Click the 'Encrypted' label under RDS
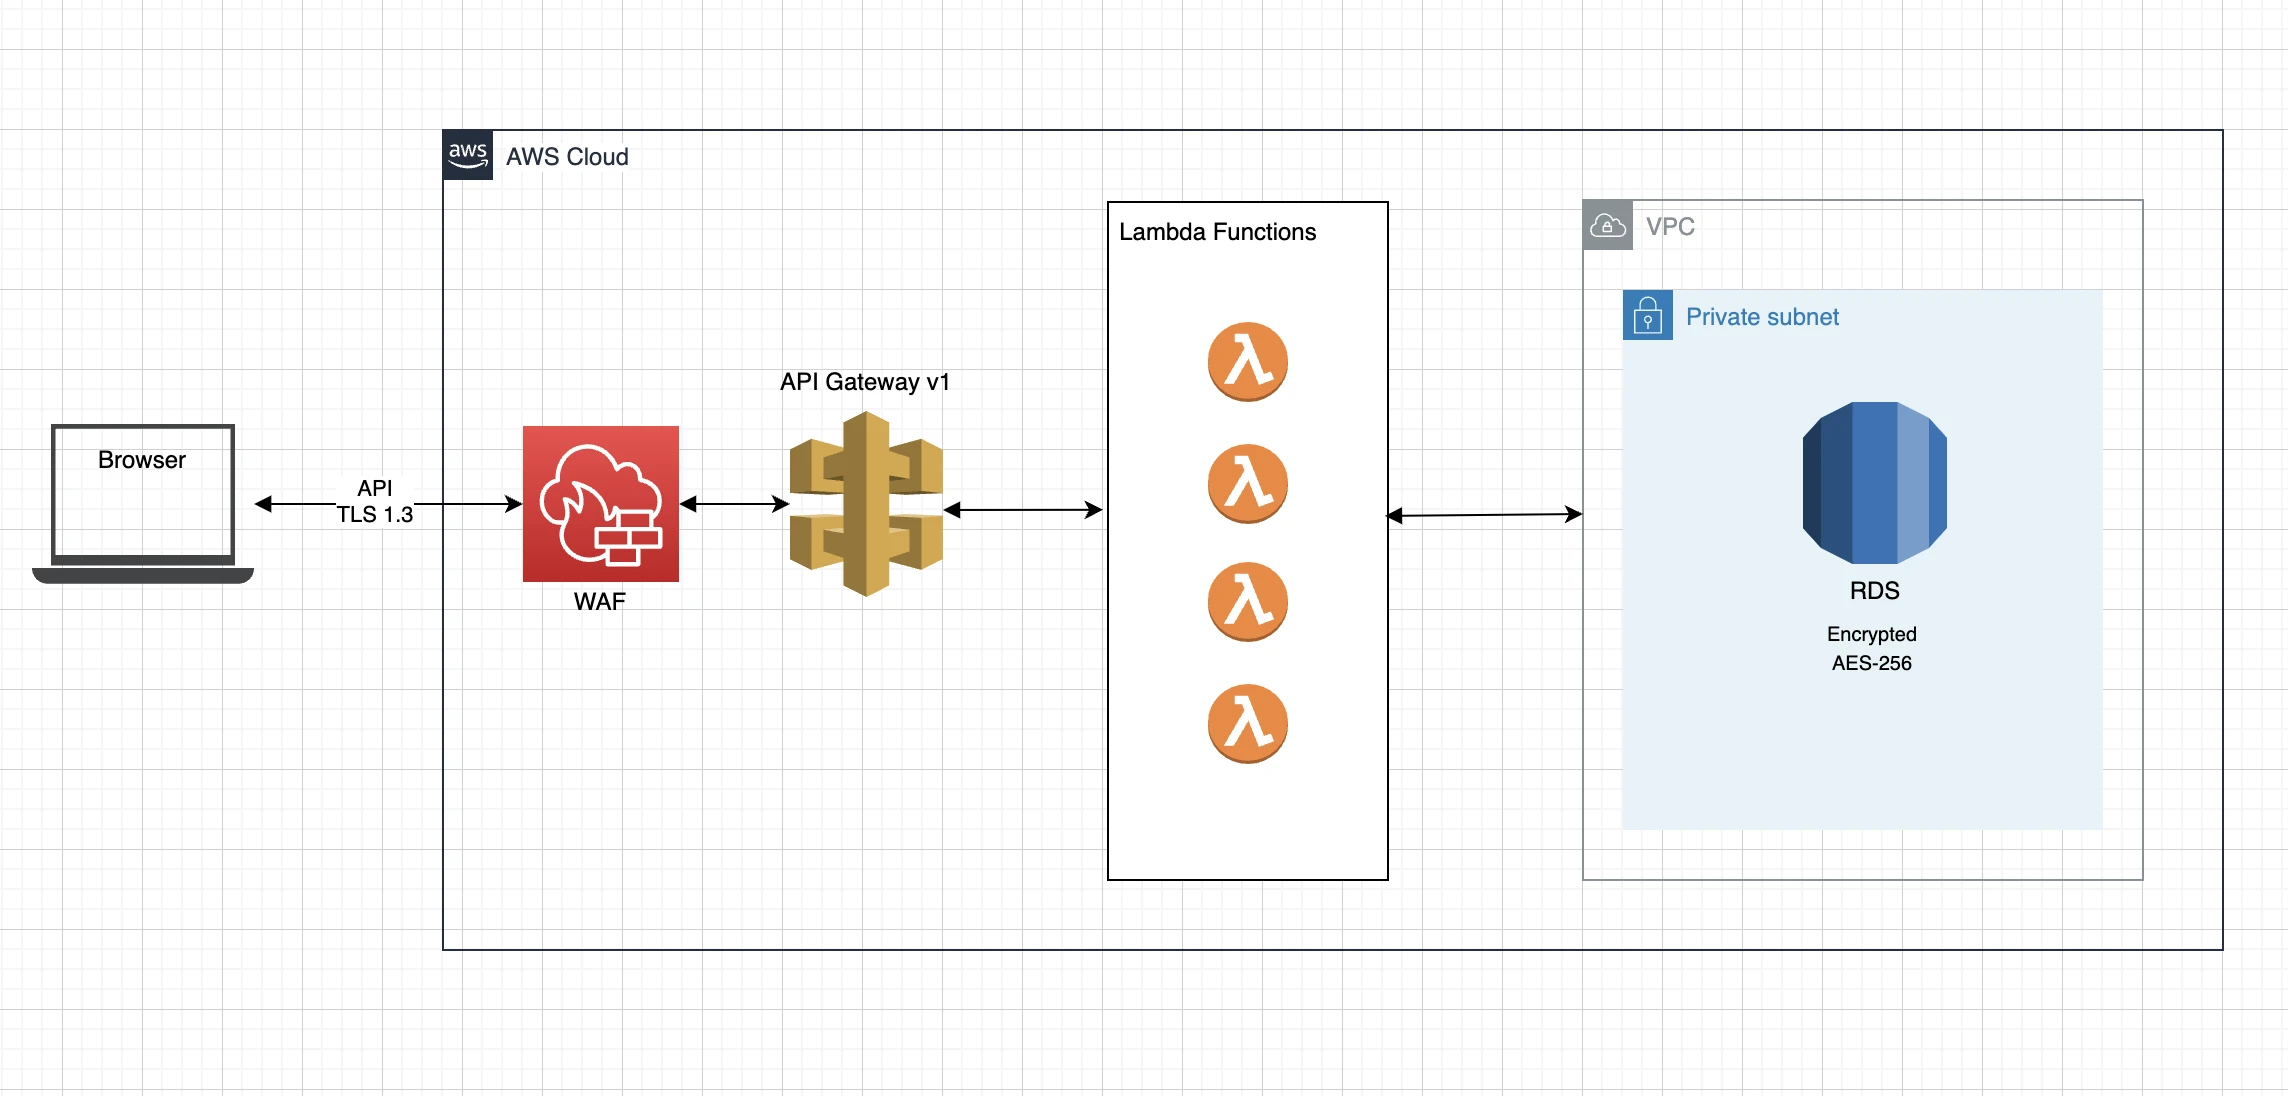This screenshot has width=2288, height=1096. [1872, 634]
